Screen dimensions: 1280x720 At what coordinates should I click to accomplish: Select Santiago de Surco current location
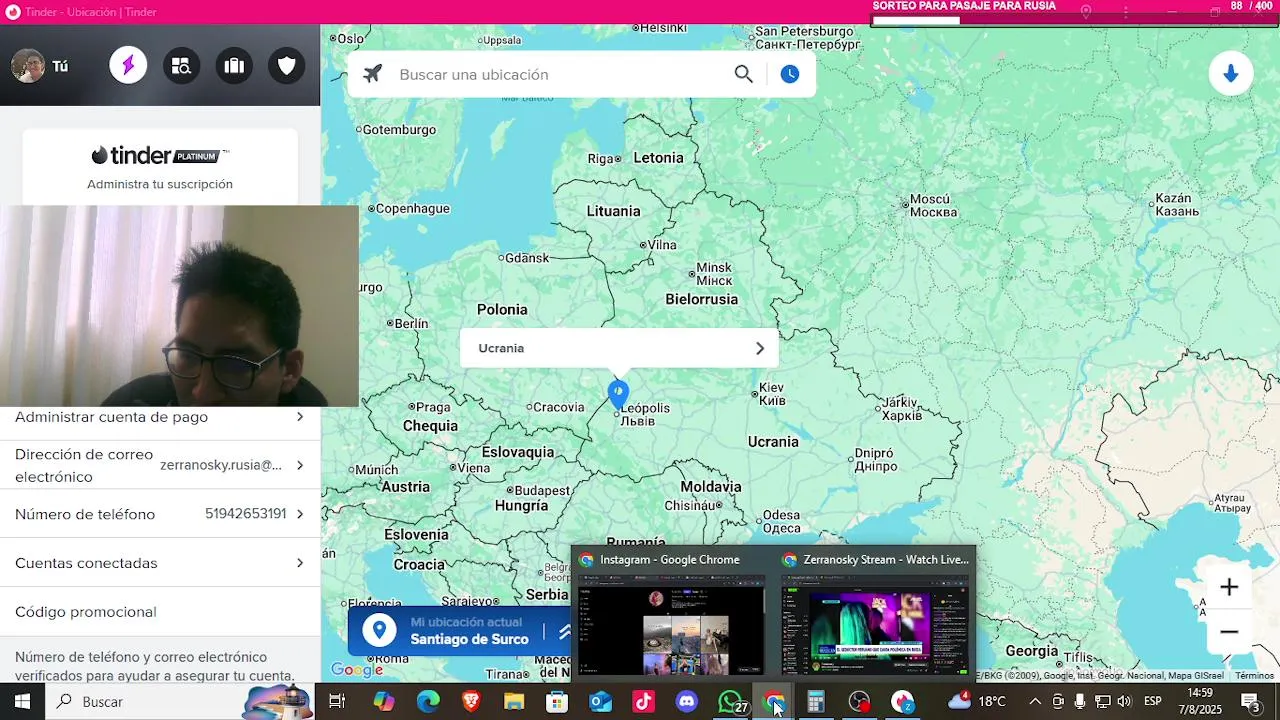pyautogui.click(x=469, y=639)
